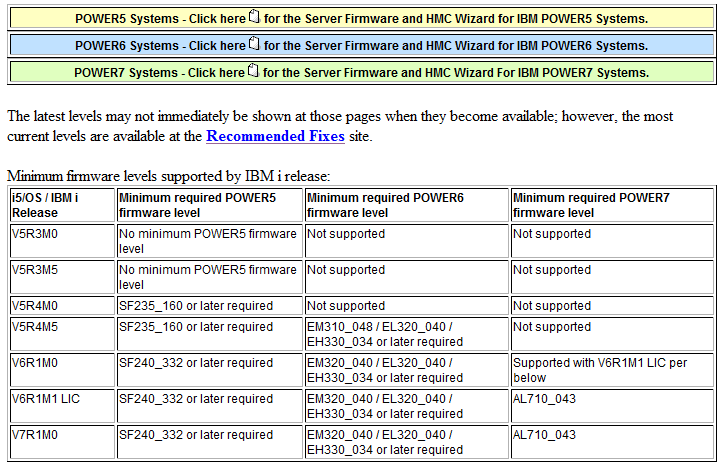
Task: Click V6R1M0 'EM320_040 / EL320_040' POWER6 cell
Action: [407, 370]
